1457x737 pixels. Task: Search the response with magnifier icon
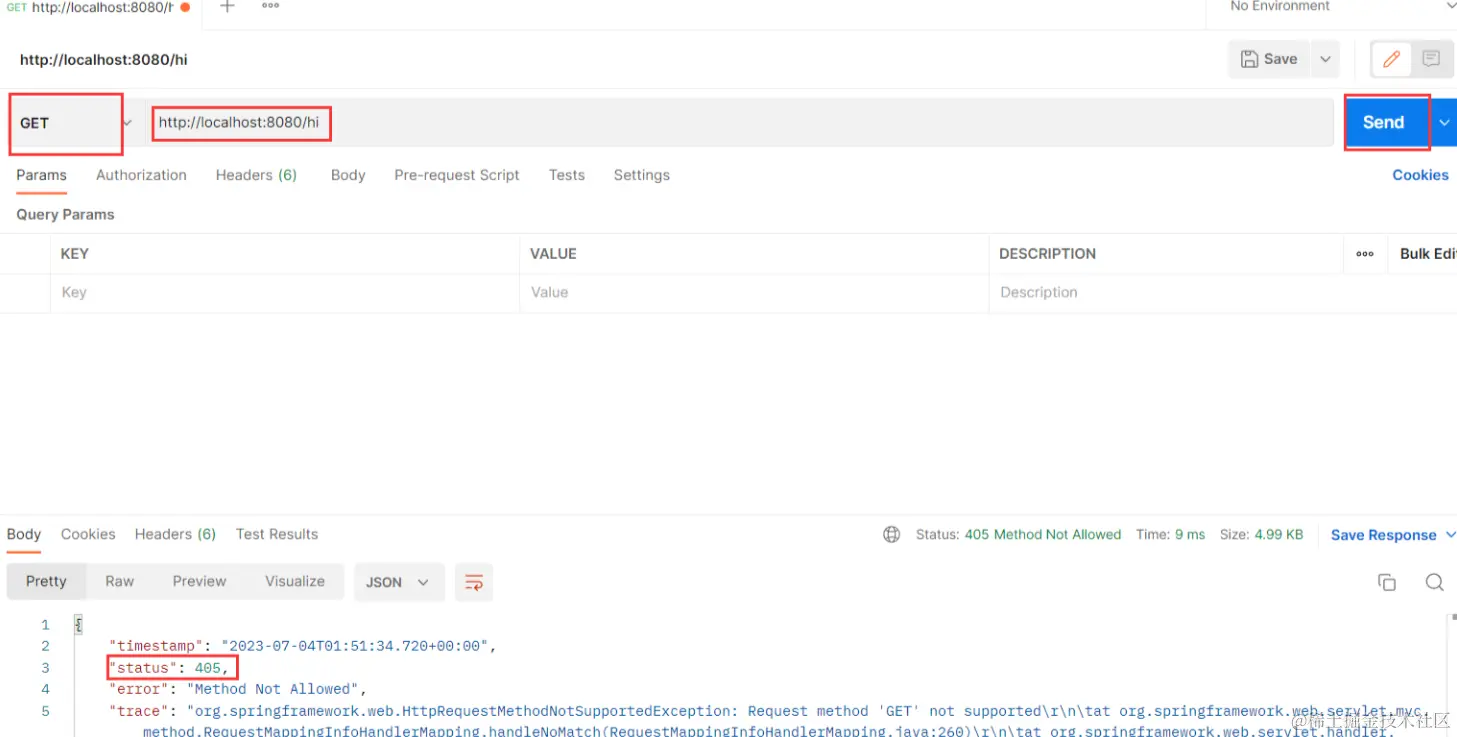click(x=1434, y=582)
